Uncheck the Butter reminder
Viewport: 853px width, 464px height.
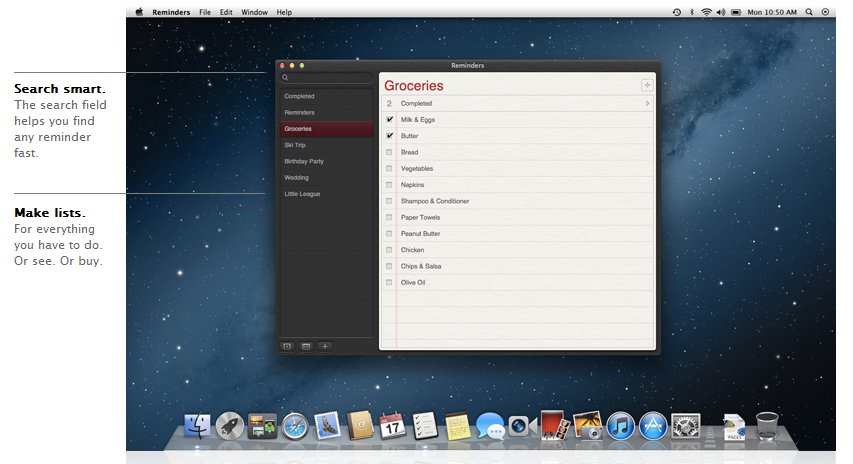point(390,136)
